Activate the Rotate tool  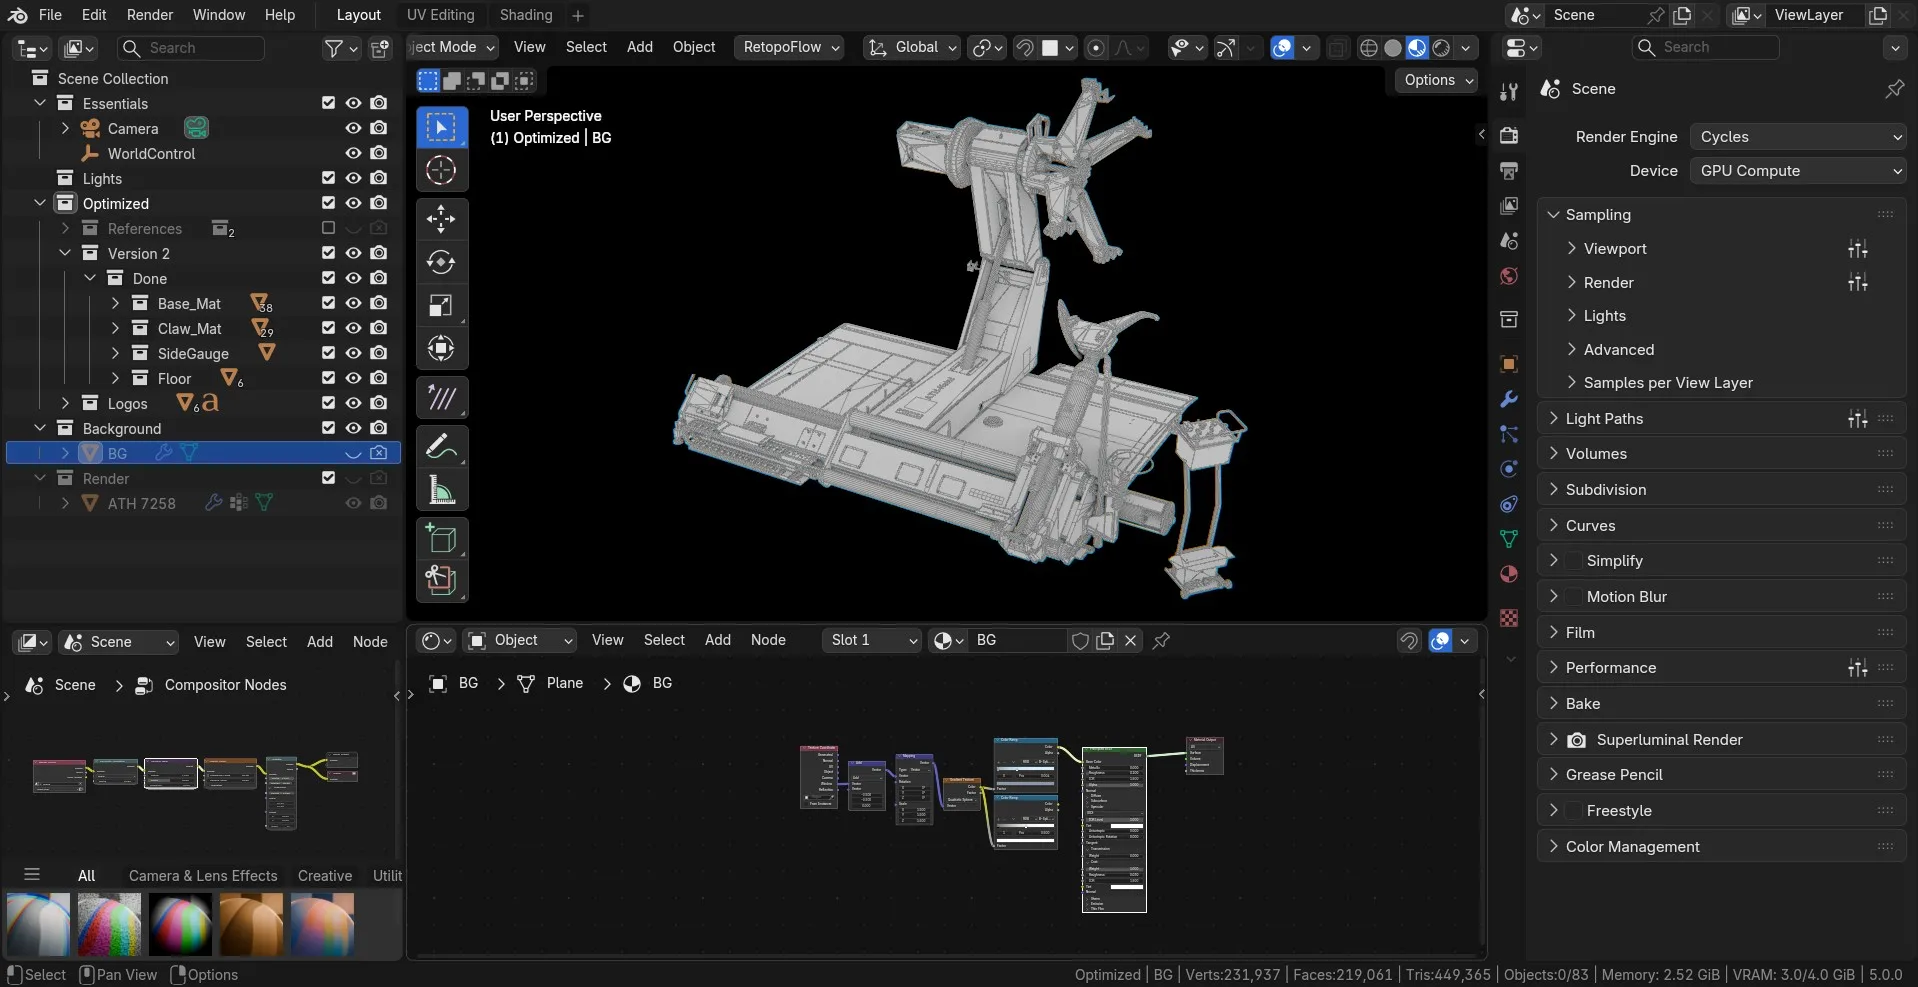441,262
